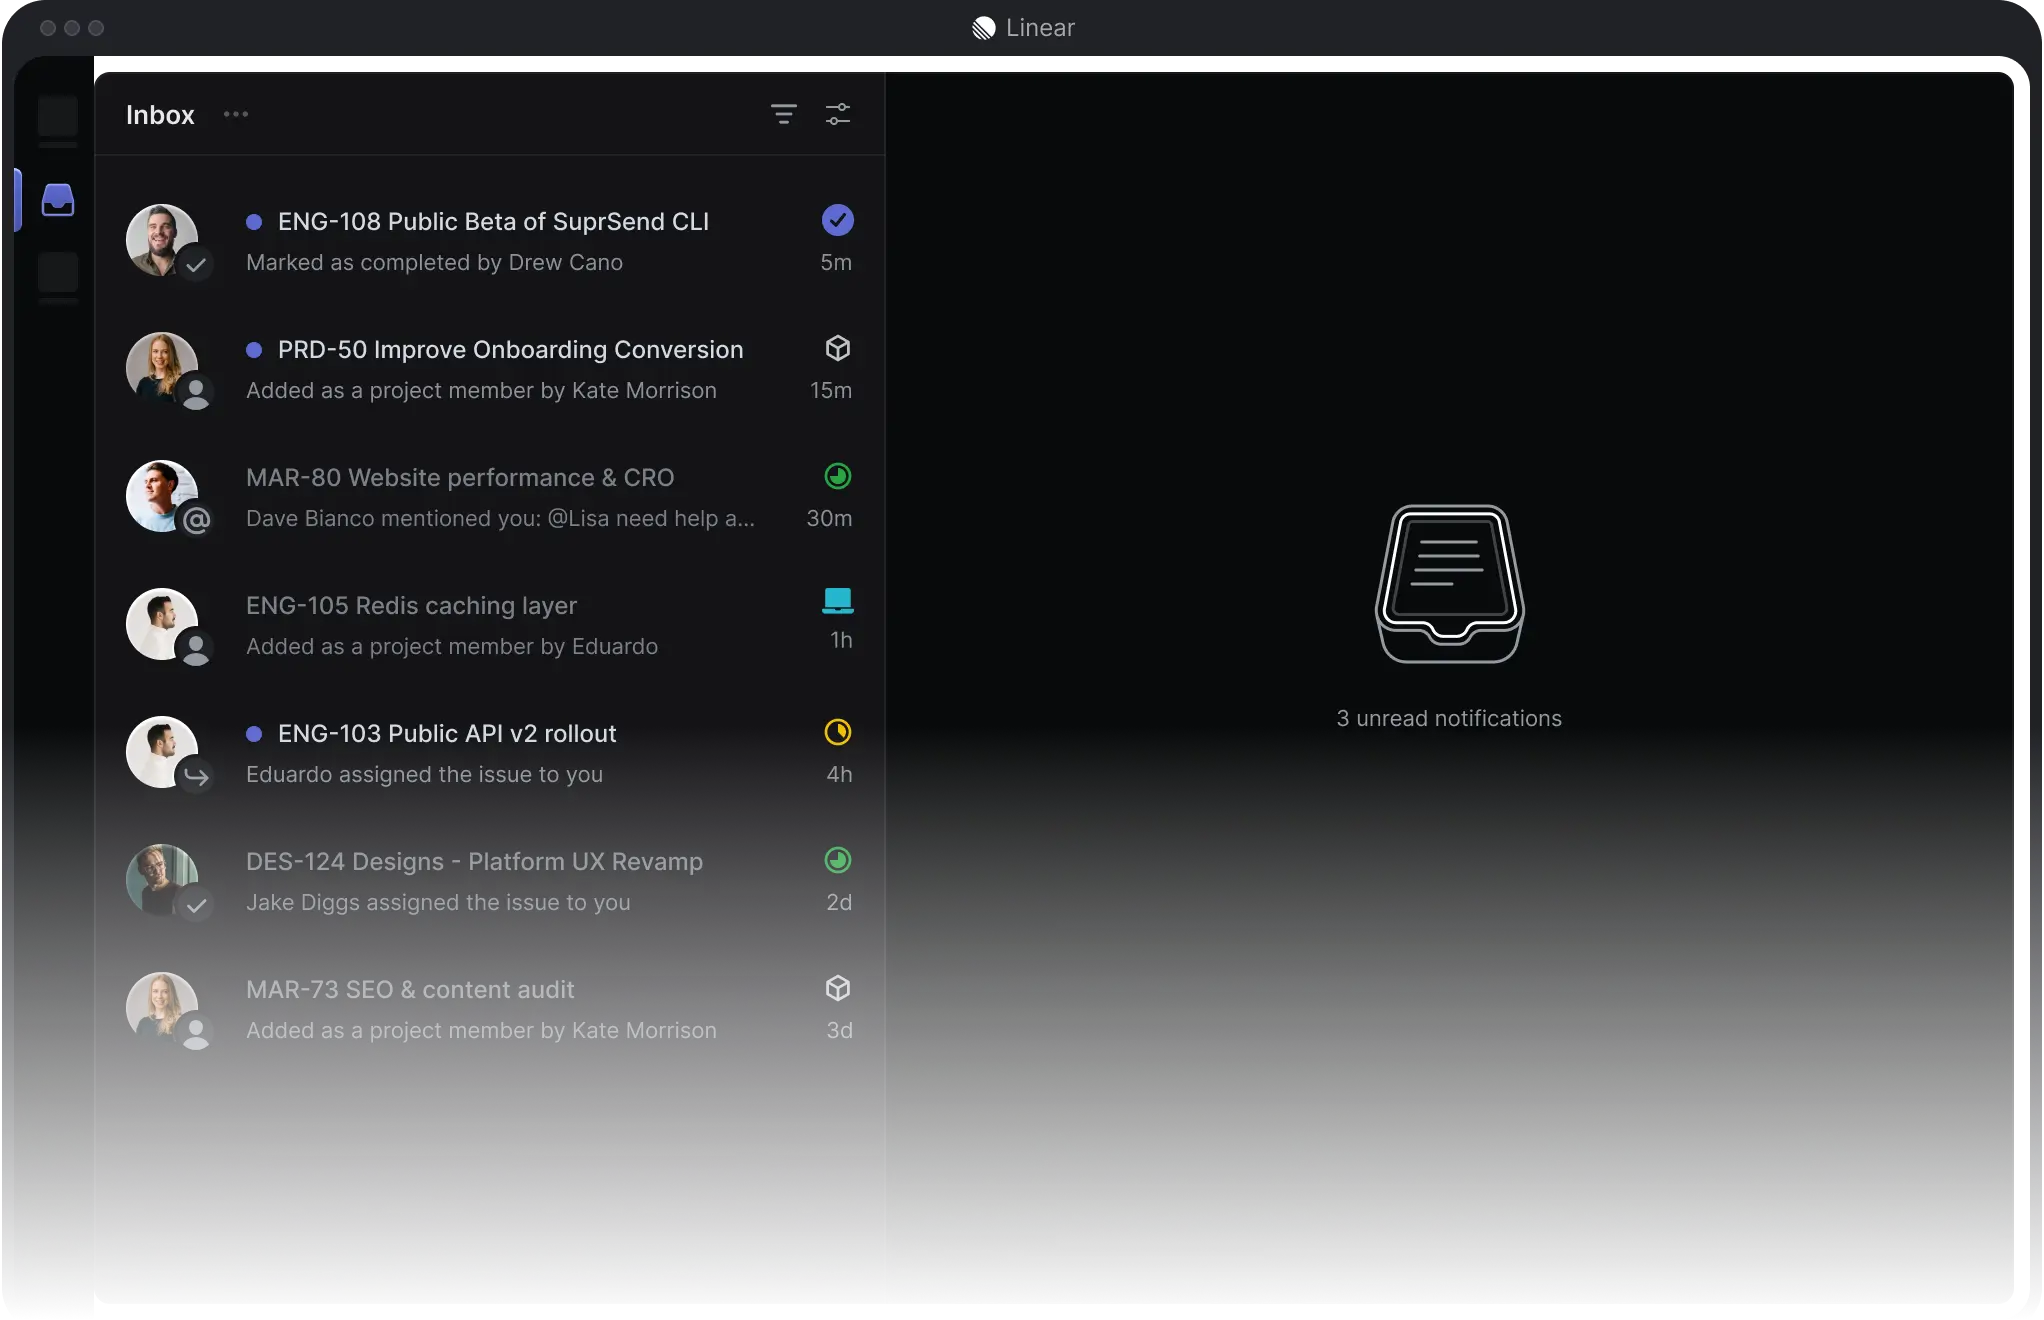Click project cube icon on PRD-50 notification
Viewport: 2044px width, 1320px height.
838,348
